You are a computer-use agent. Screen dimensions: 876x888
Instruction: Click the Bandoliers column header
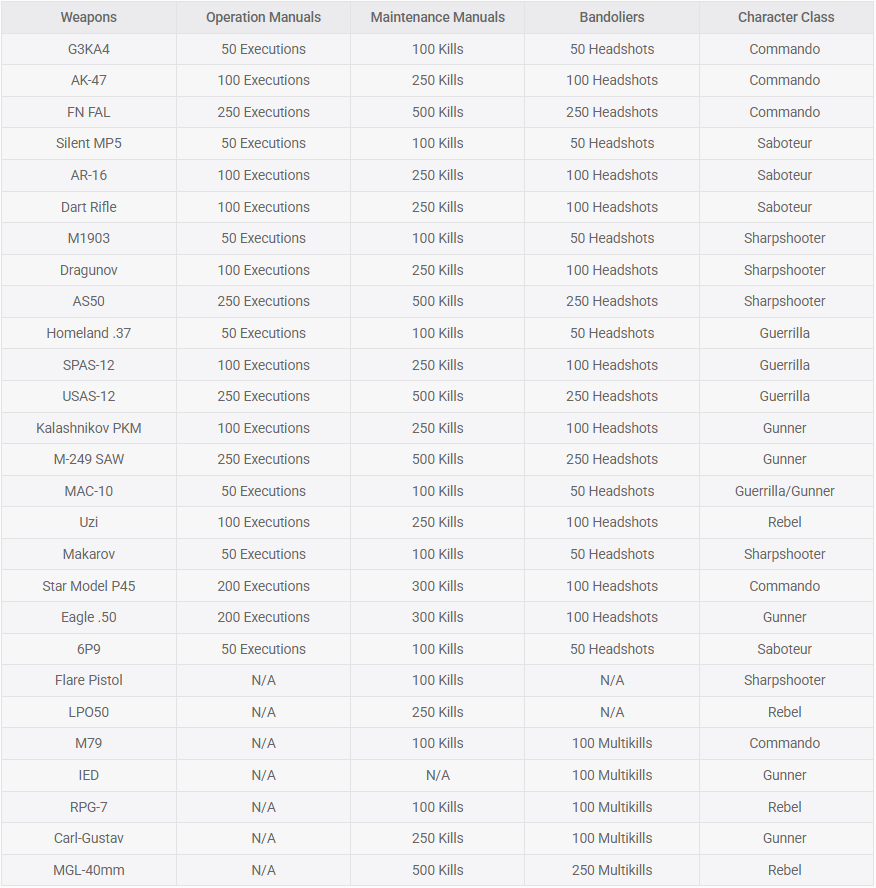pyautogui.click(x=612, y=17)
